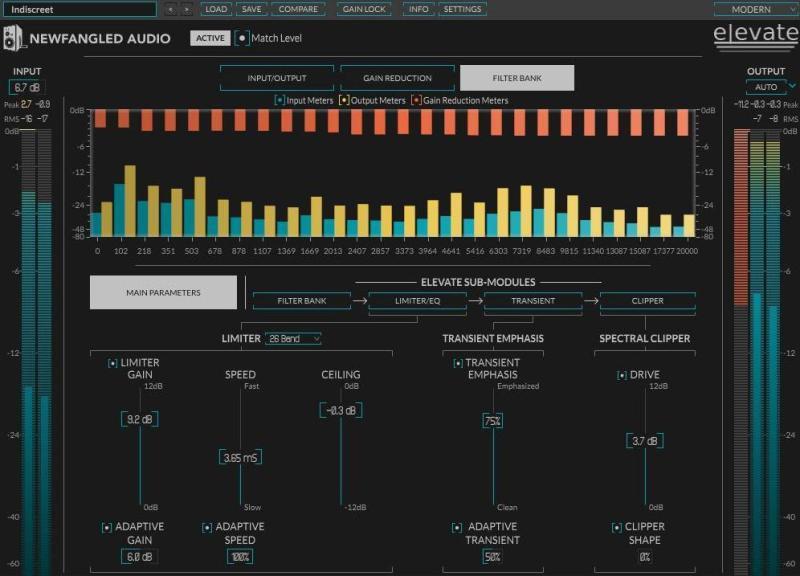The width and height of the screenshot is (800, 576).
Task: Toggle the Input Meters display
Action: point(279,101)
